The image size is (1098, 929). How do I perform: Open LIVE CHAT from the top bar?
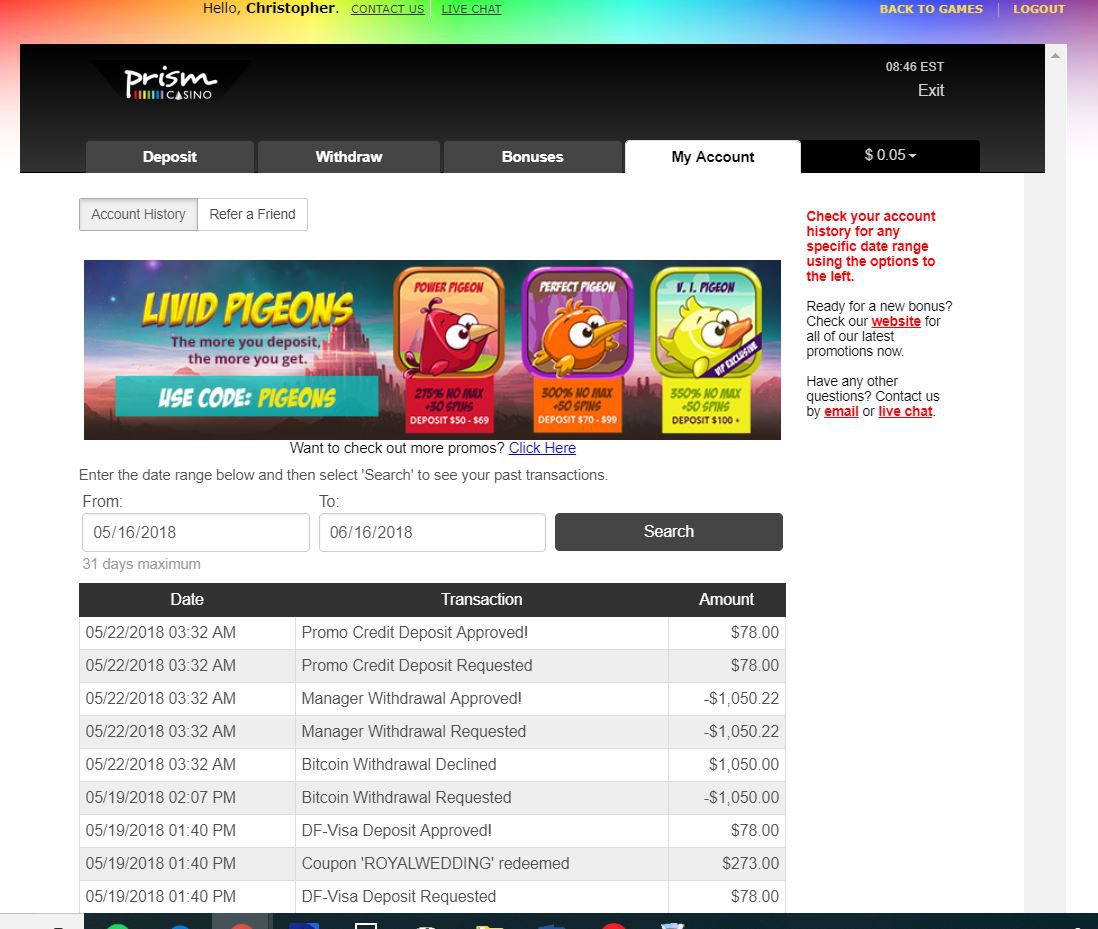[x=471, y=9]
